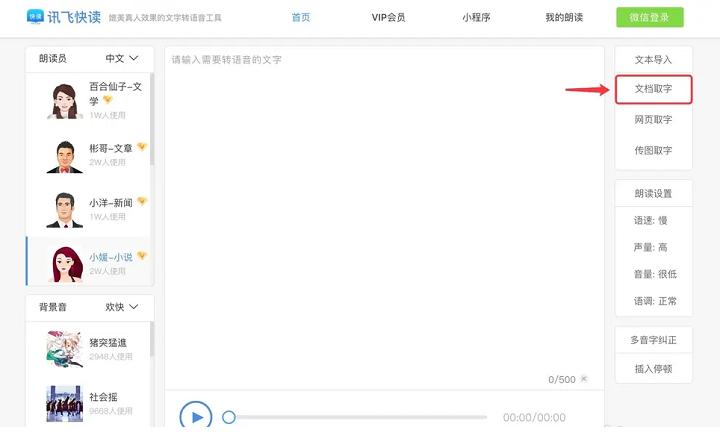This screenshot has height=432, width=720.
Task: Expand the 中文 language dropdown
Action: [122, 58]
